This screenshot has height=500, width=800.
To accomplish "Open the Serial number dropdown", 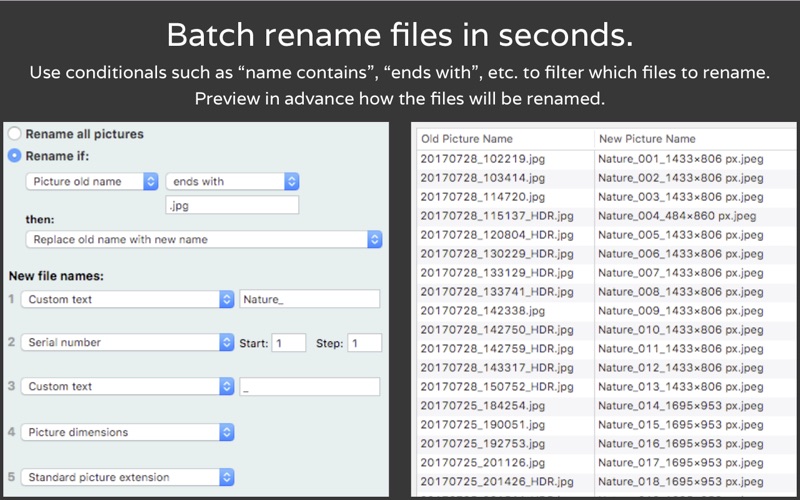I will 127,342.
